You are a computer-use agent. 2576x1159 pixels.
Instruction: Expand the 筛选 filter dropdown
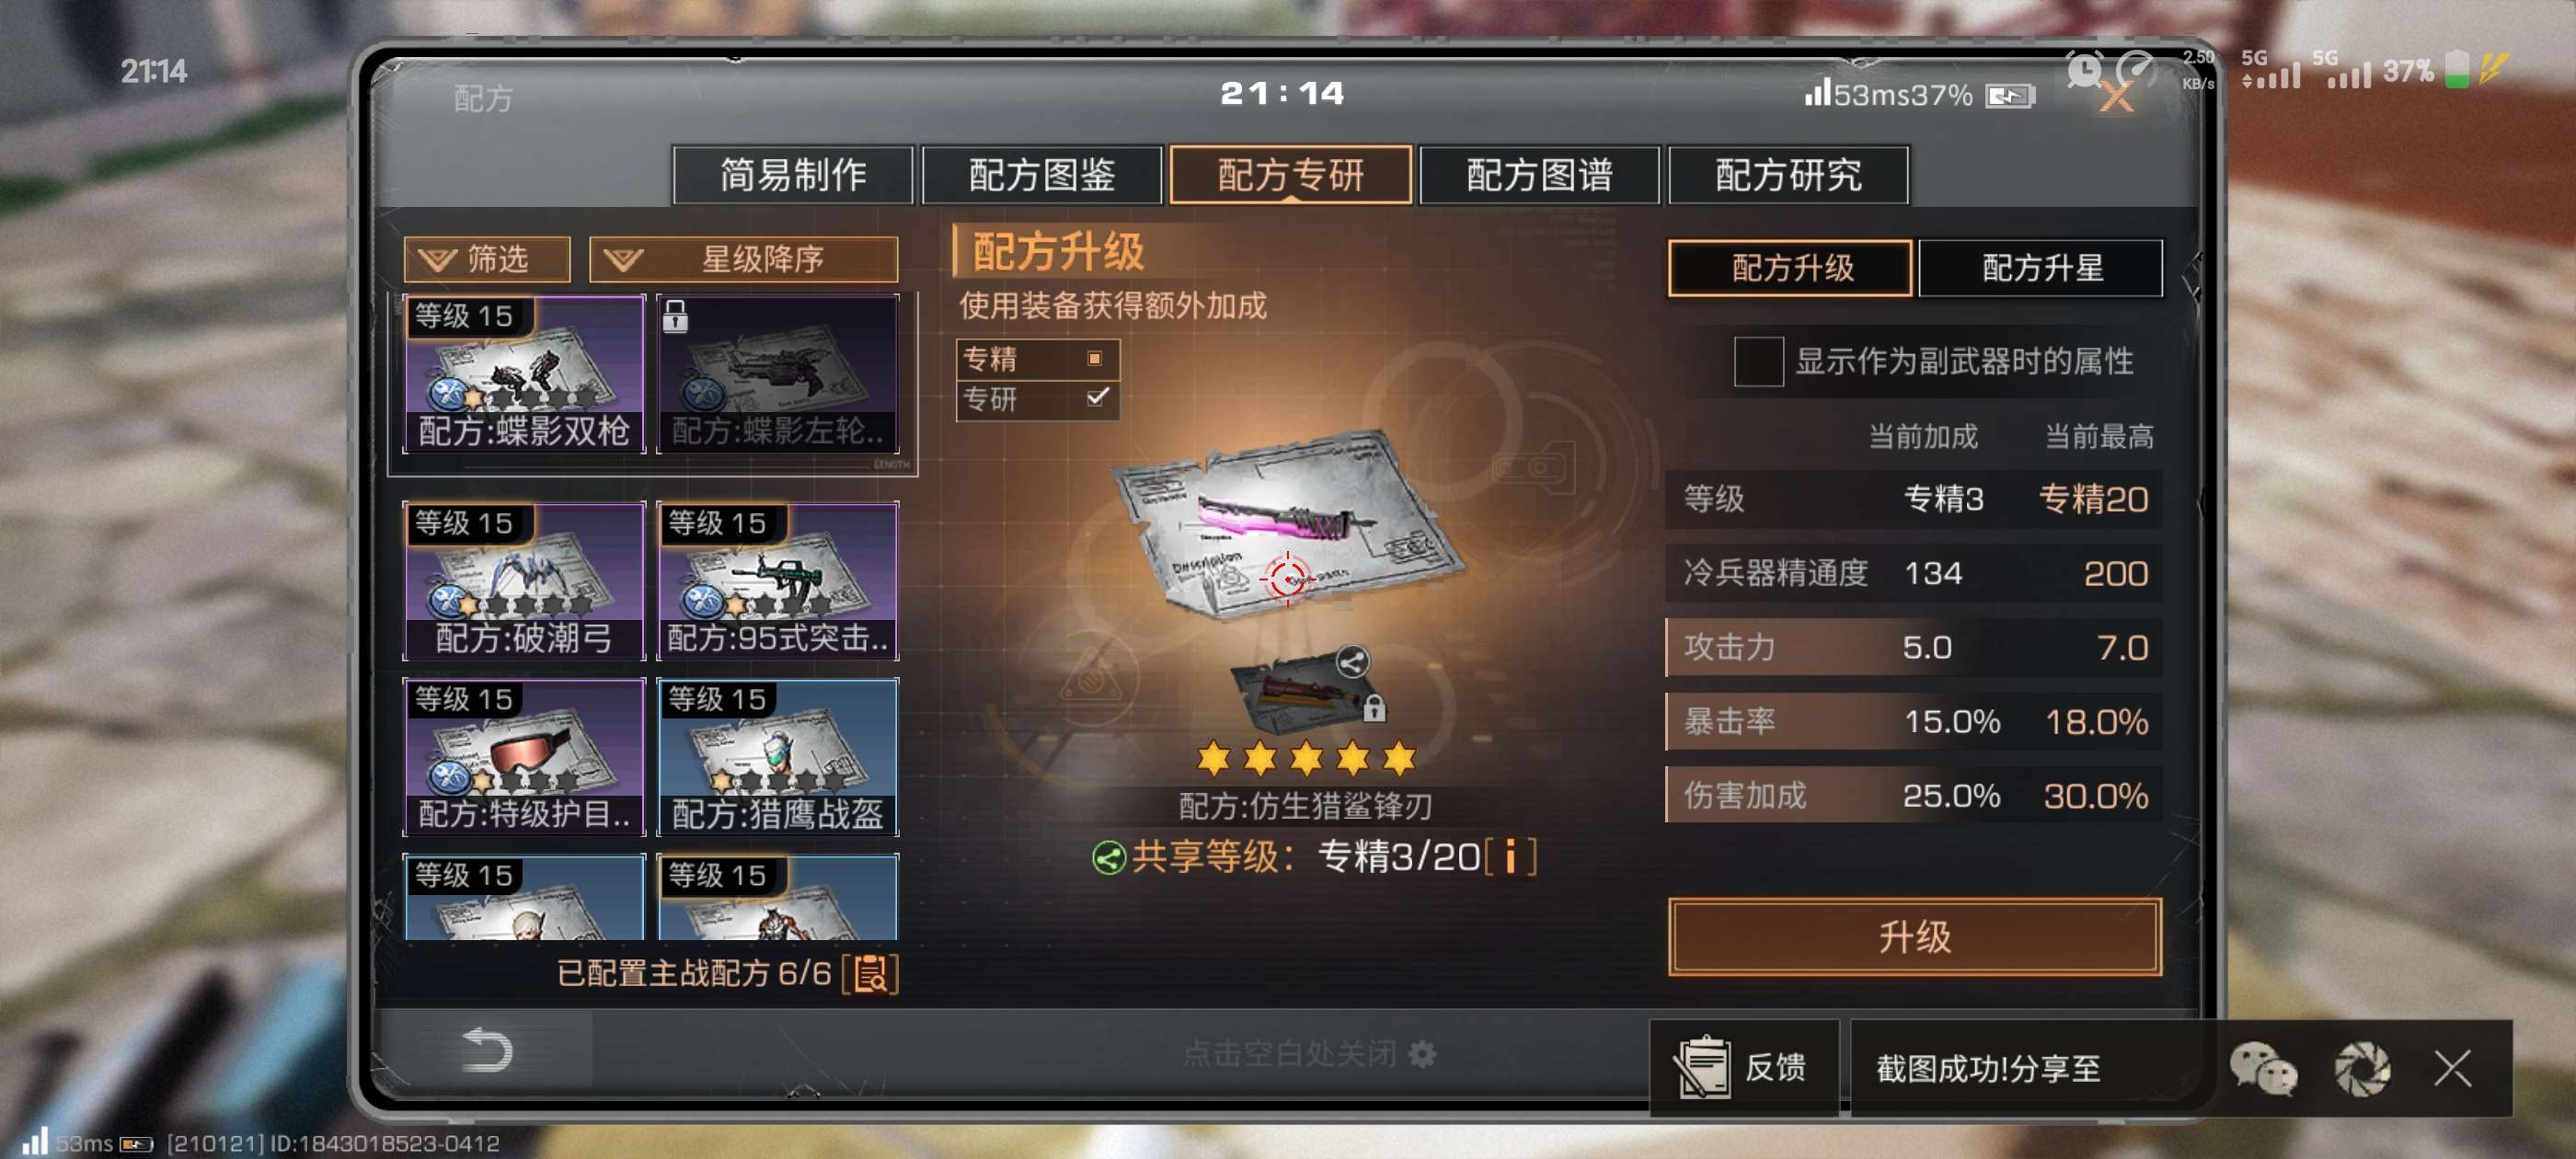pos(487,260)
